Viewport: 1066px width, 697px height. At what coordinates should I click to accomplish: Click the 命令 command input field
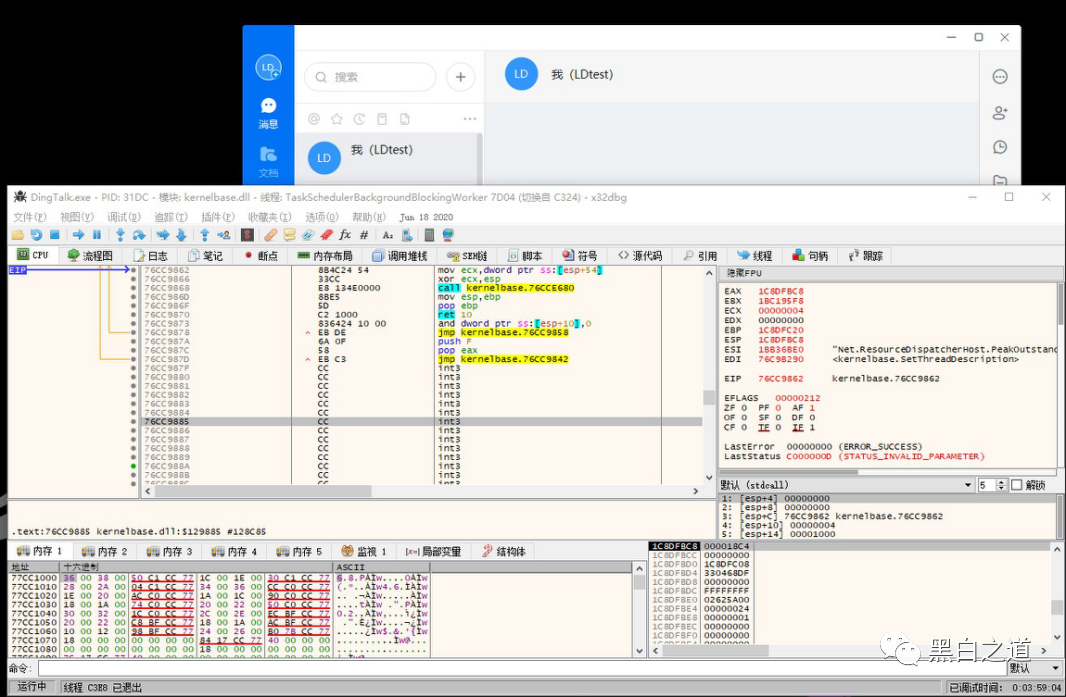tap(521, 668)
